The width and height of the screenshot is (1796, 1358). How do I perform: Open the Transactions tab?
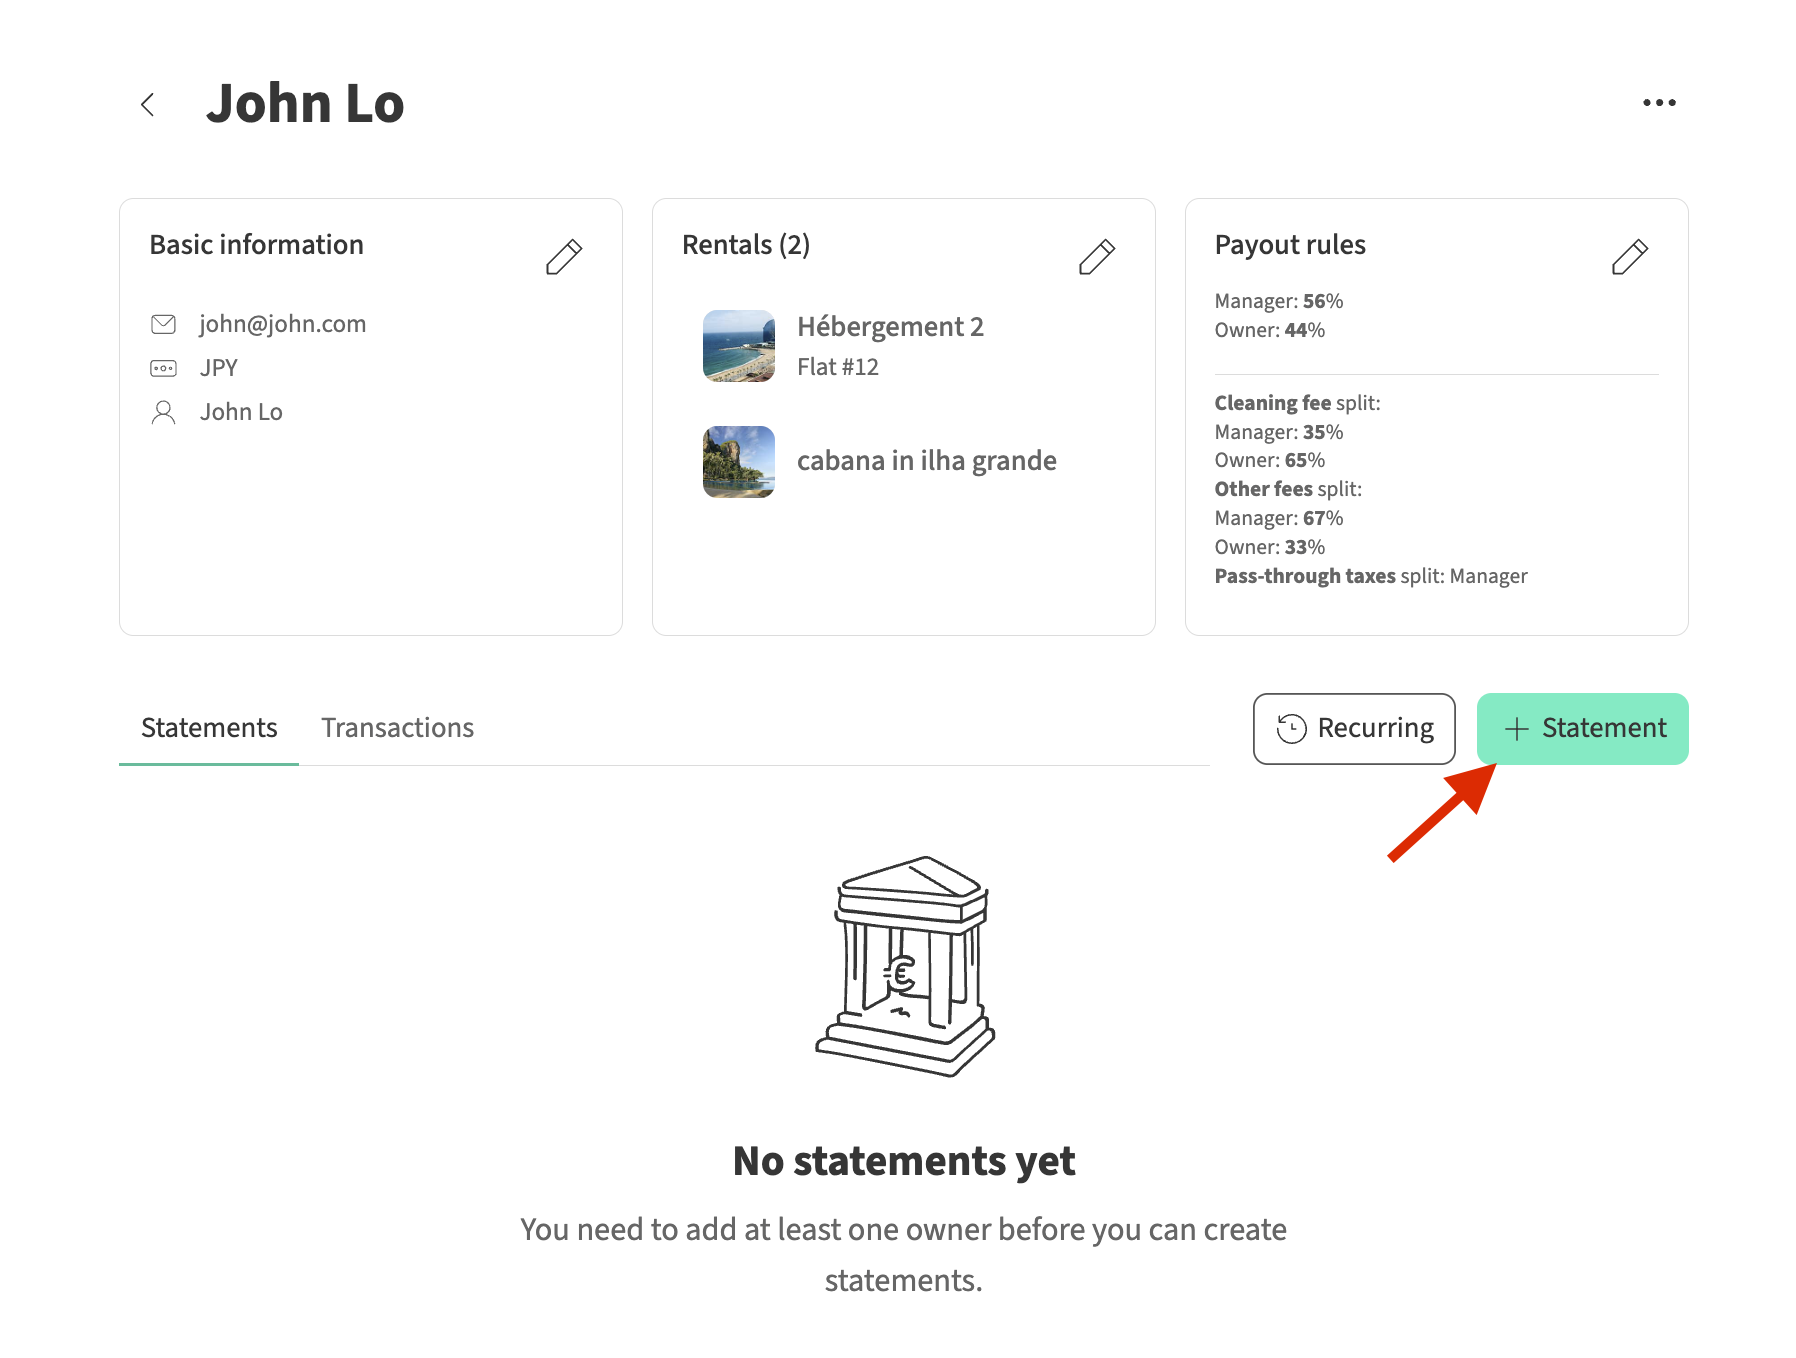pos(397,728)
